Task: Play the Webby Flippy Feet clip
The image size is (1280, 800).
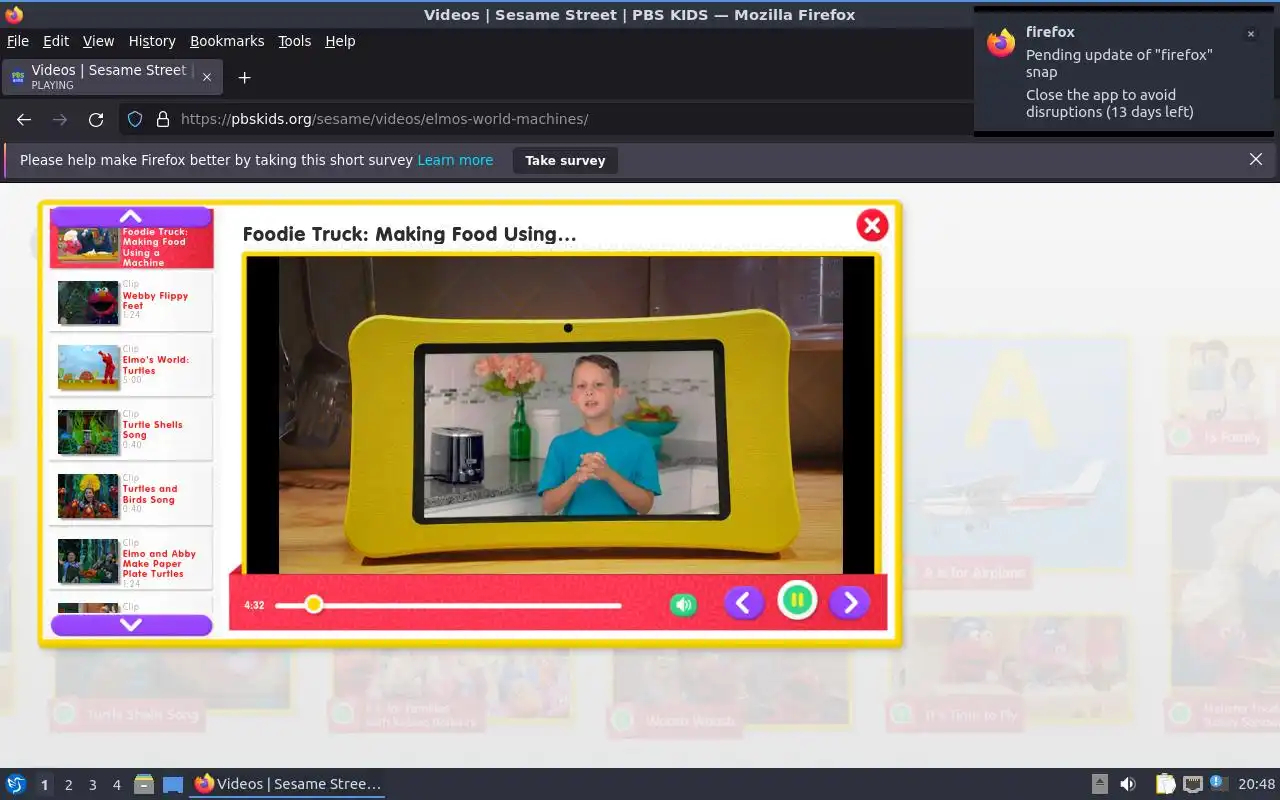Action: (132, 303)
